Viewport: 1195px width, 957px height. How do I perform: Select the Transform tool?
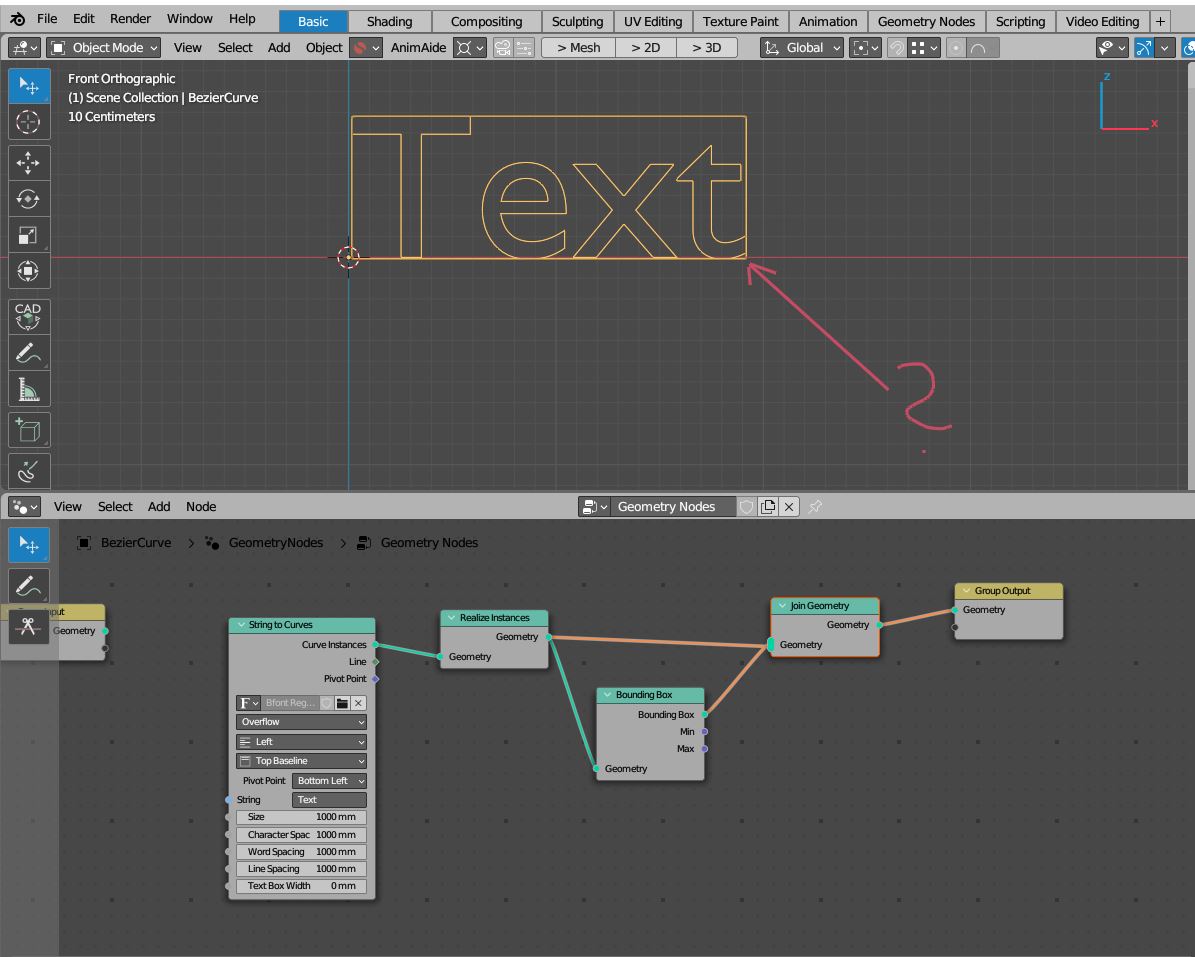29,271
